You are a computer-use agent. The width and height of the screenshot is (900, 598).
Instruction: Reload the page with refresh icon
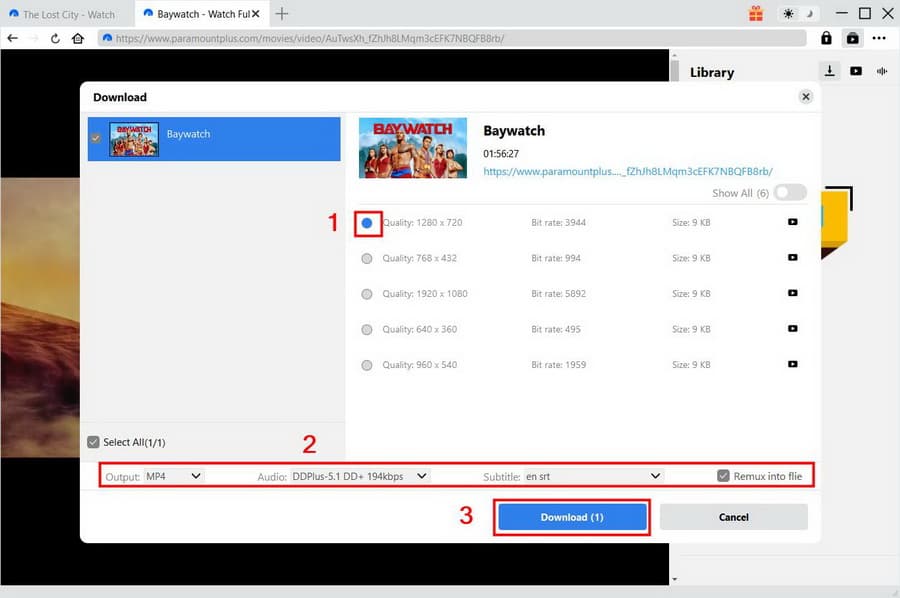55,38
